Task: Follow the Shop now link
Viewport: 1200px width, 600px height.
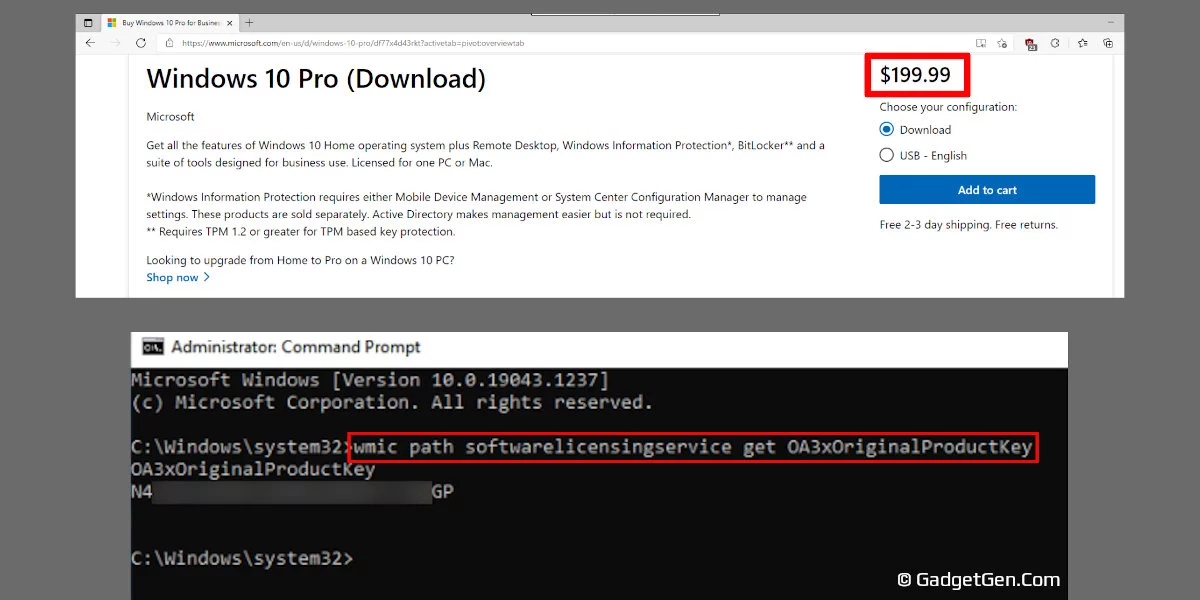Action: tap(172, 277)
